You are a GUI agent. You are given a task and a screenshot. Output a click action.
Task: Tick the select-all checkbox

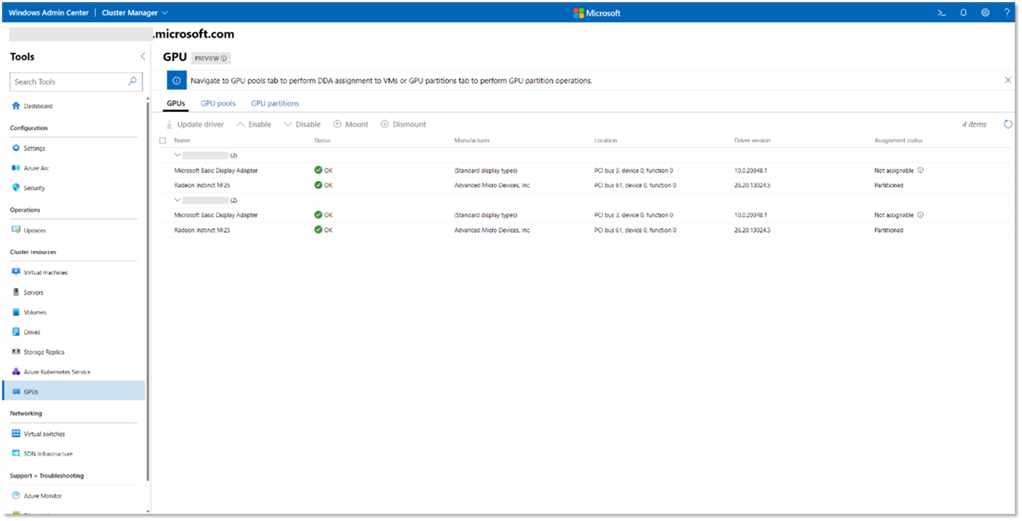coord(163,140)
